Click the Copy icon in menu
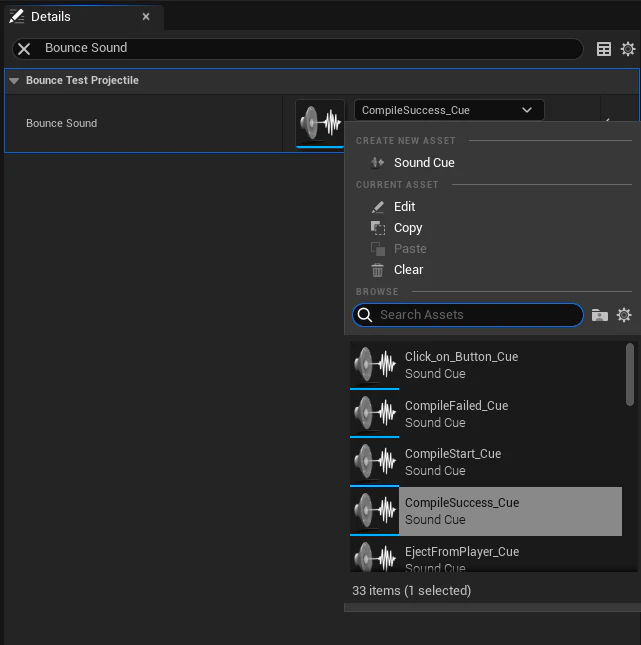Image resolution: width=641 pixels, height=645 pixels. coord(378,228)
